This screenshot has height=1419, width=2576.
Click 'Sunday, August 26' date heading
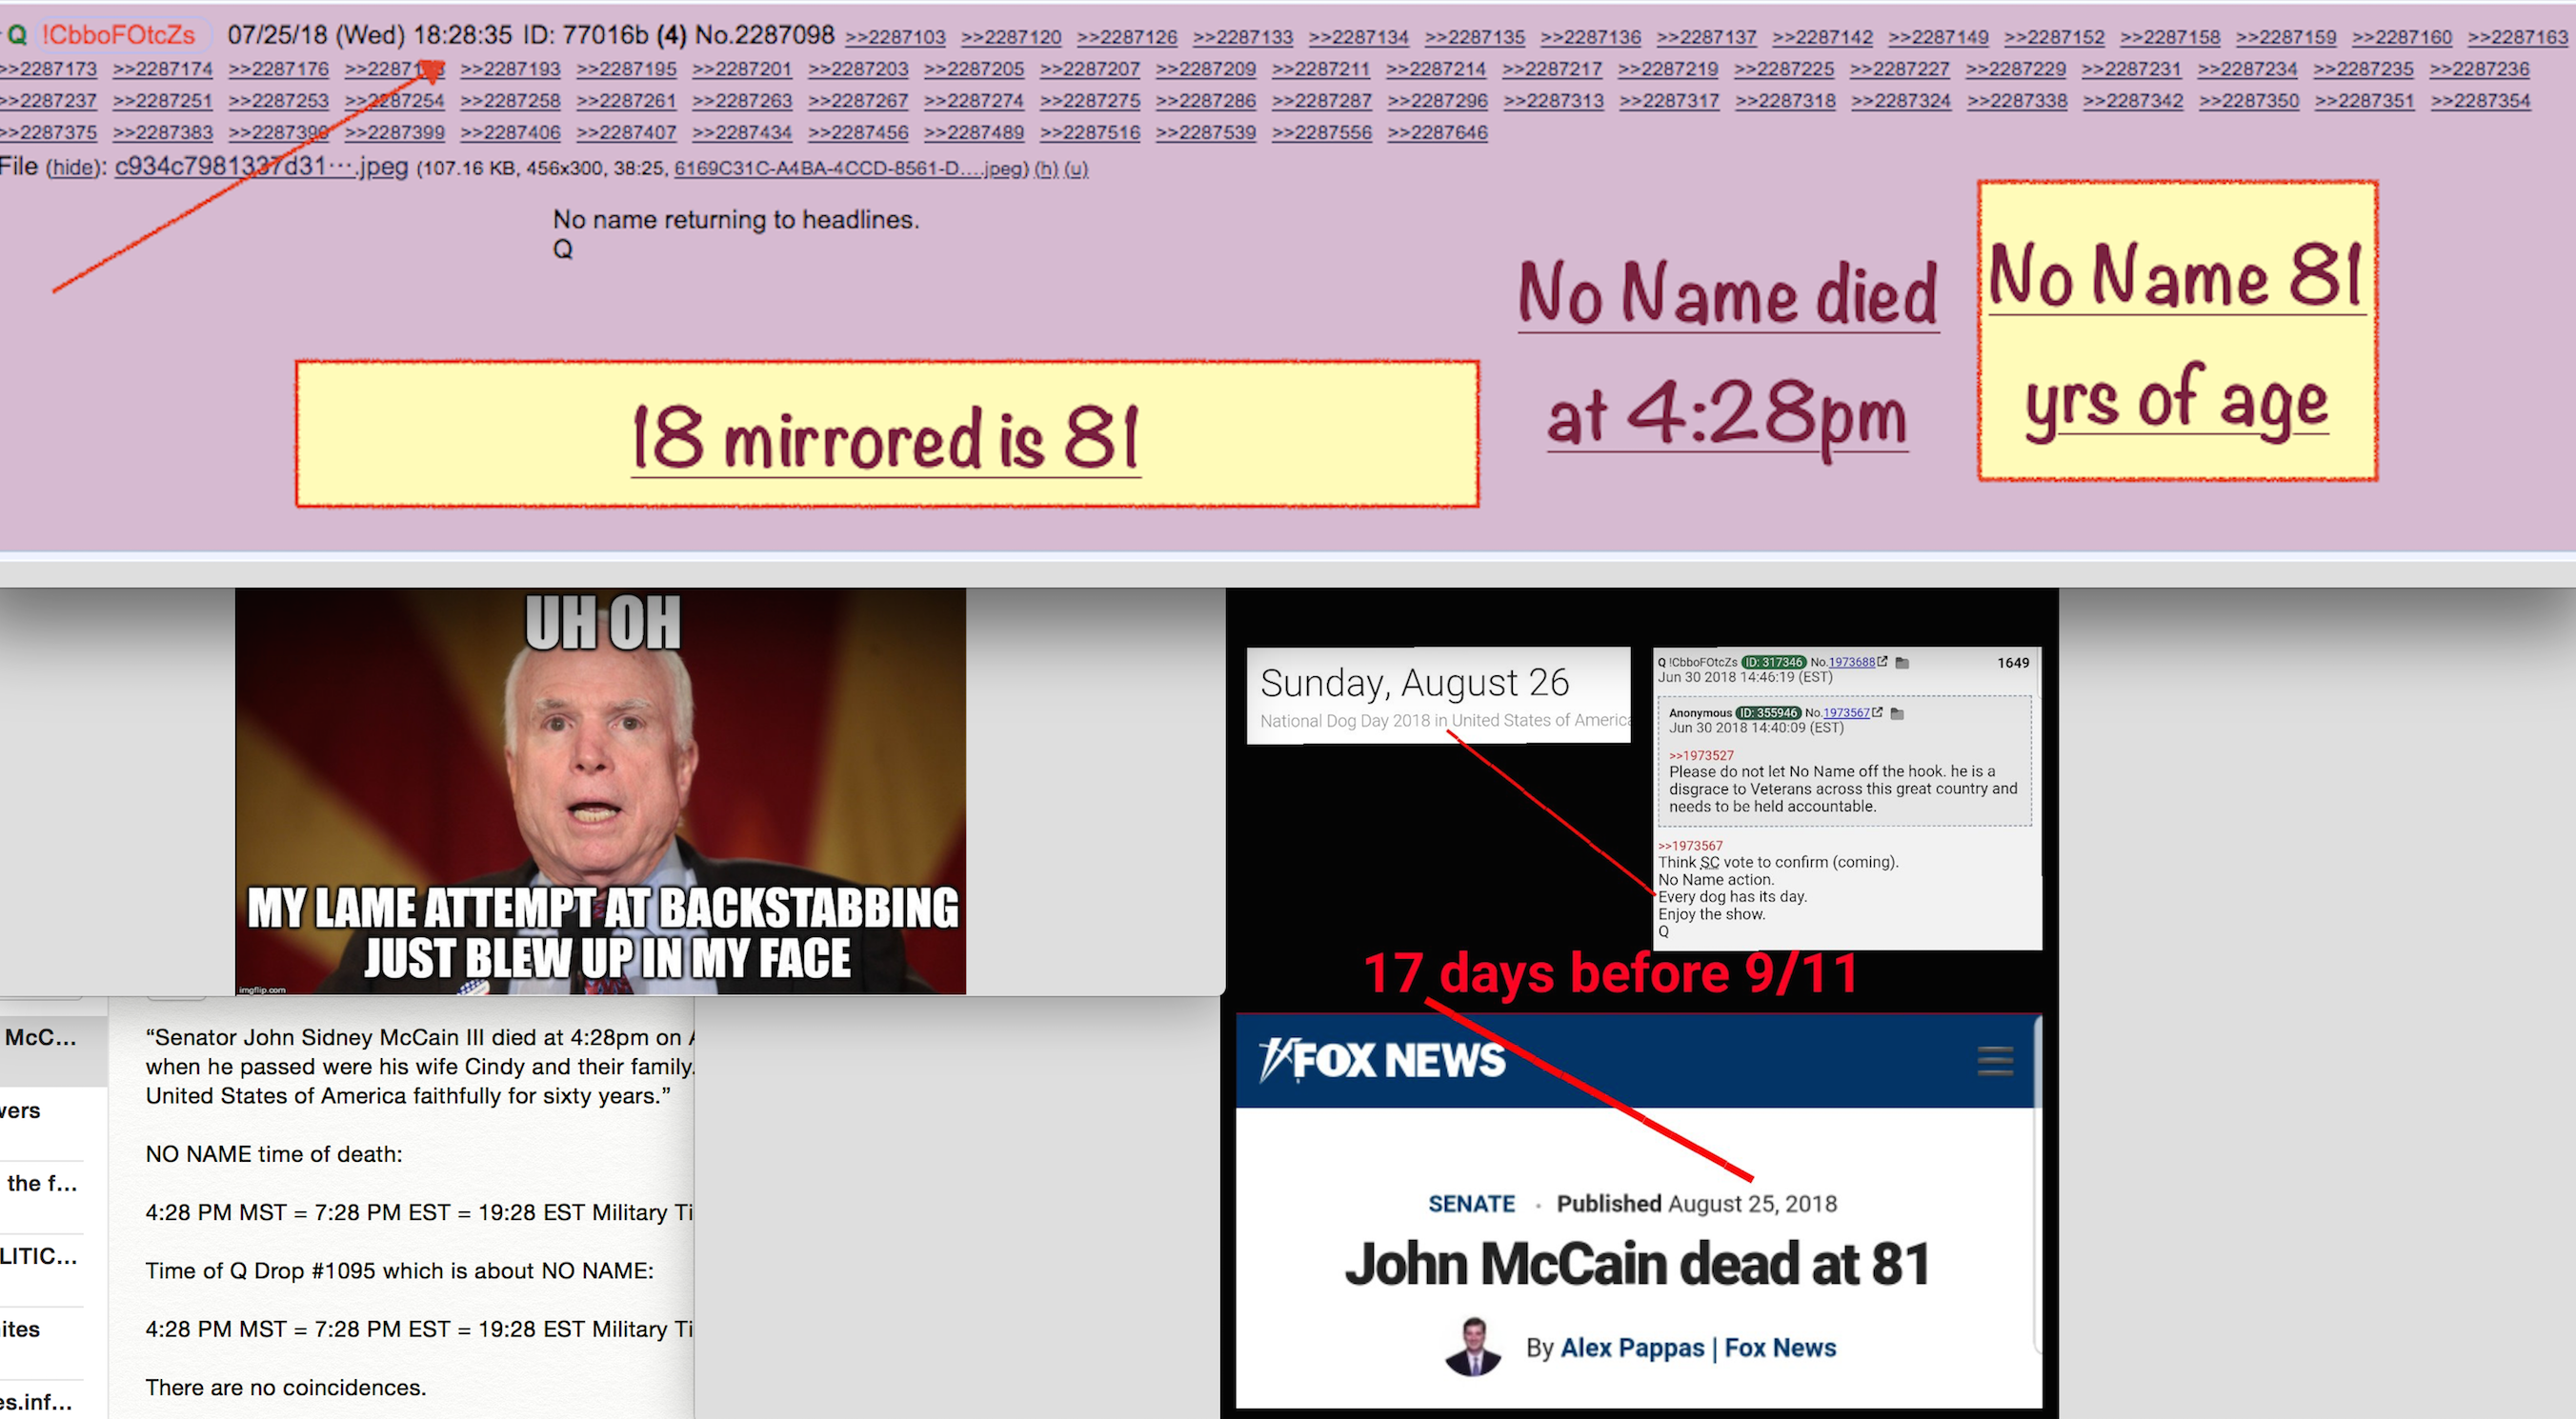1414,682
